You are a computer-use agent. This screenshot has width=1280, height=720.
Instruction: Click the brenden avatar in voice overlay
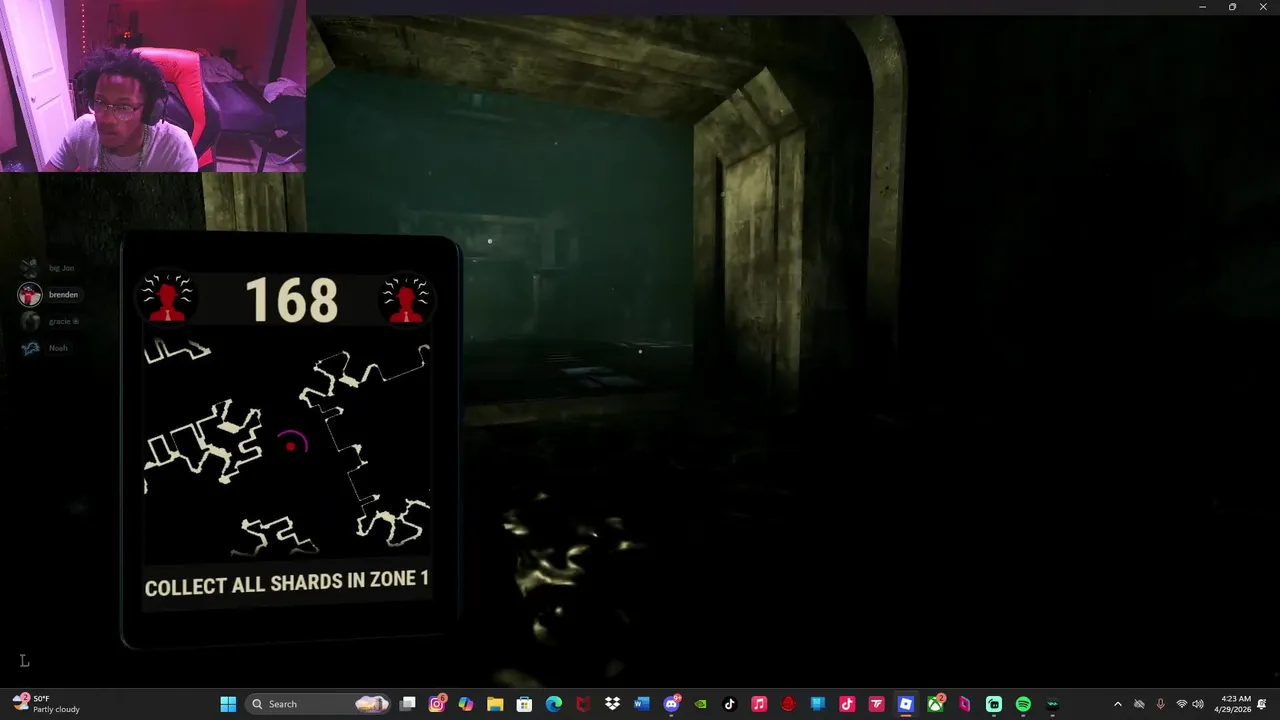tap(30, 294)
